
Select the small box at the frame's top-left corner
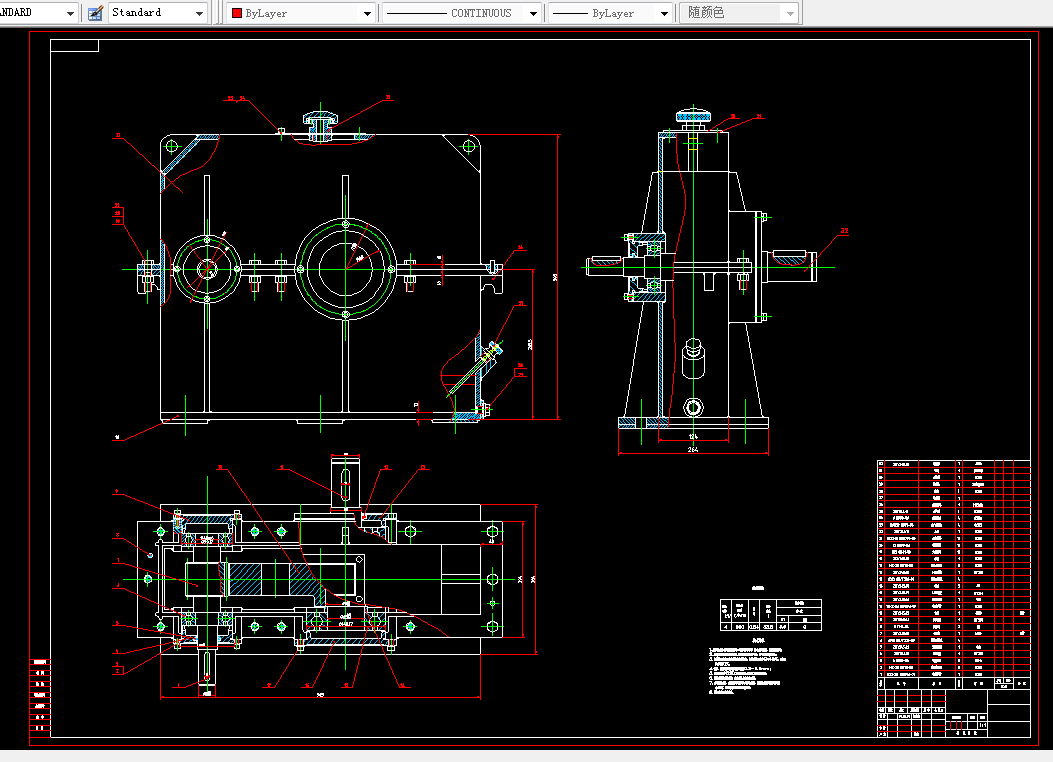click(x=75, y=46)
